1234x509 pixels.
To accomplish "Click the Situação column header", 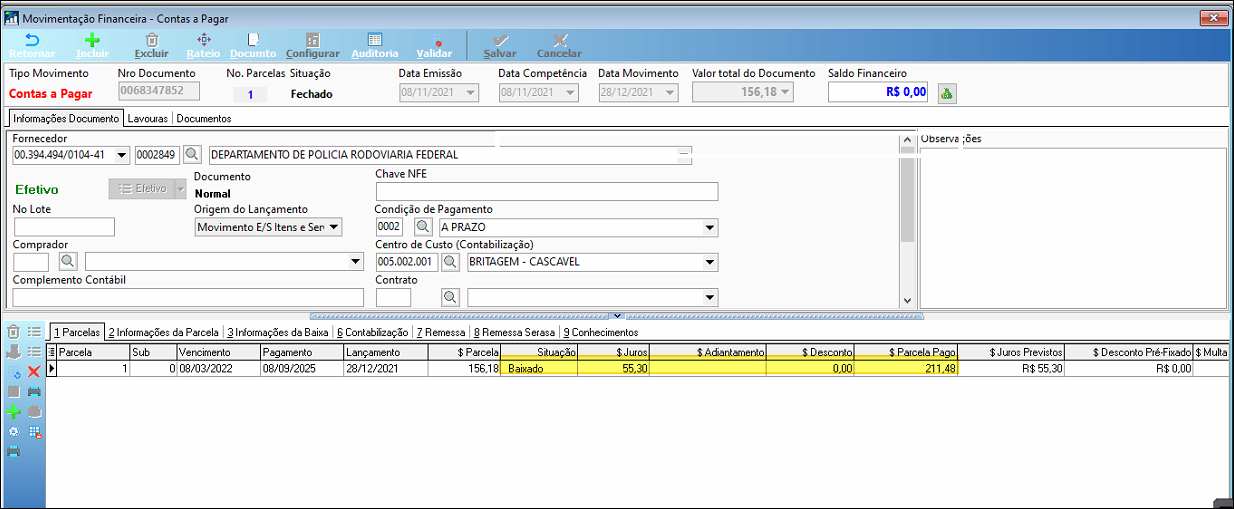I will click(x=539, y=353).
